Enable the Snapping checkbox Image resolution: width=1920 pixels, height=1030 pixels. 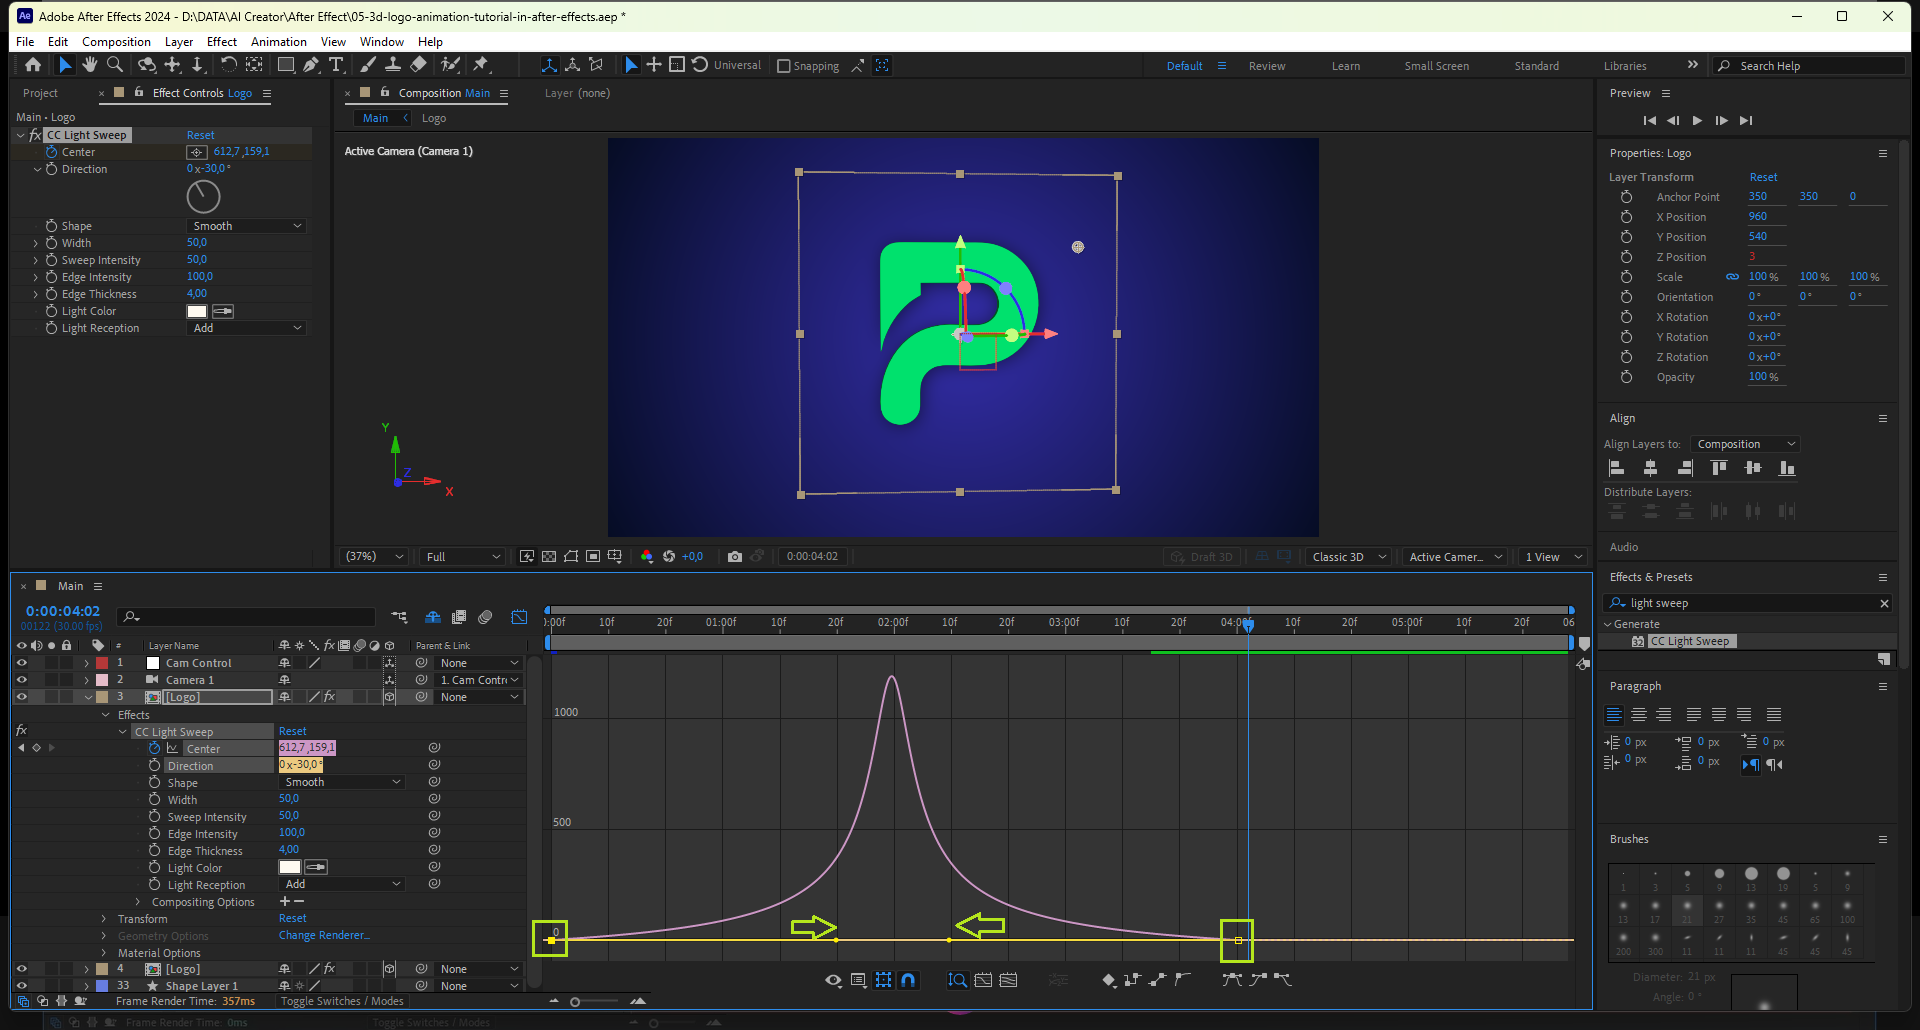point(784,66)
